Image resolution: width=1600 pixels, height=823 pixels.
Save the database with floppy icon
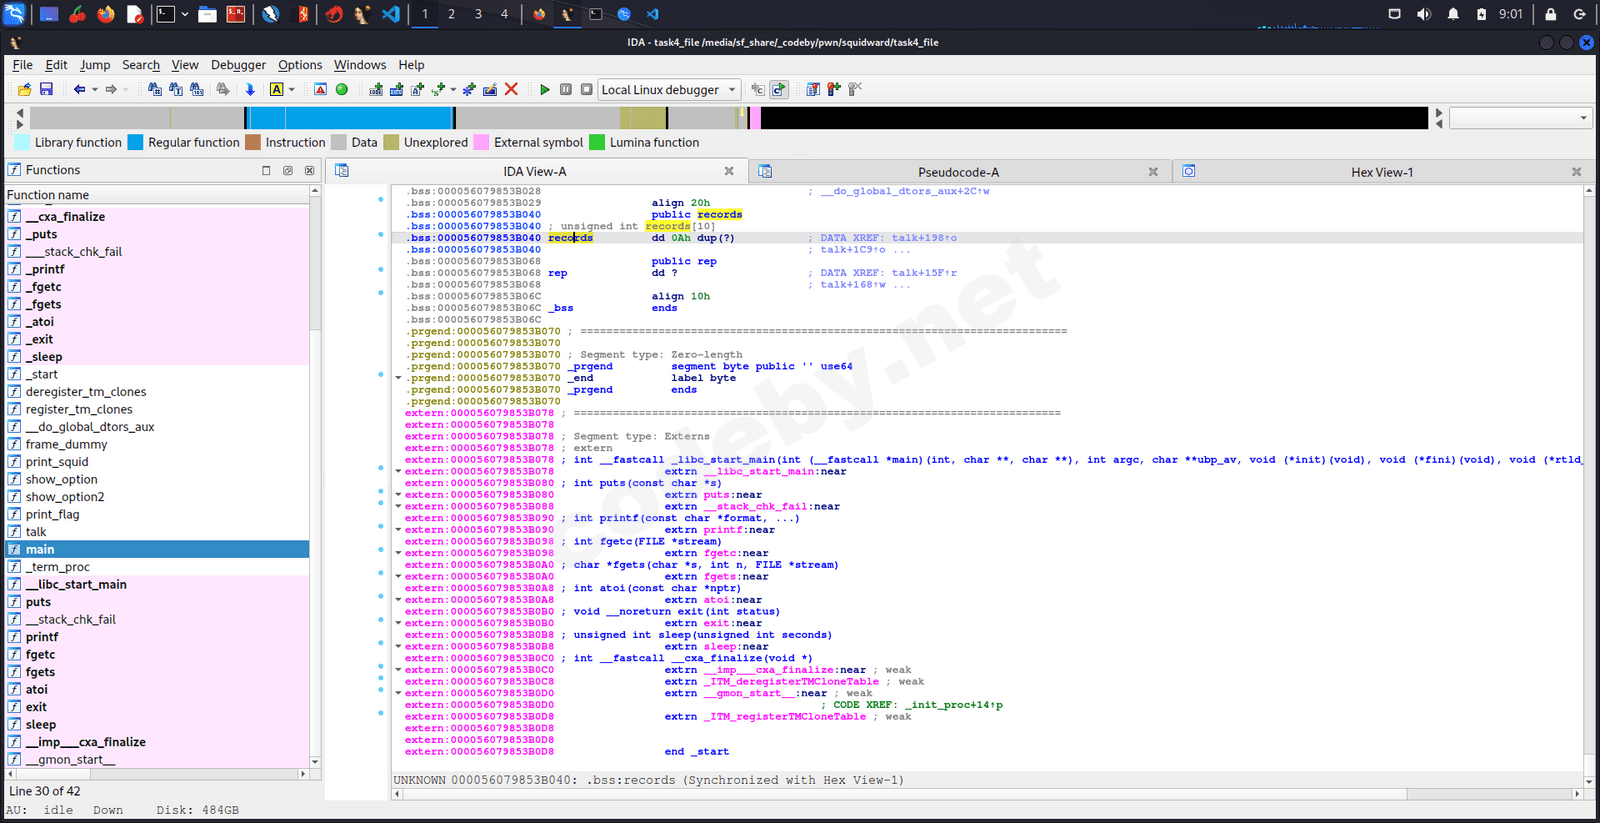tap(46, 90)
